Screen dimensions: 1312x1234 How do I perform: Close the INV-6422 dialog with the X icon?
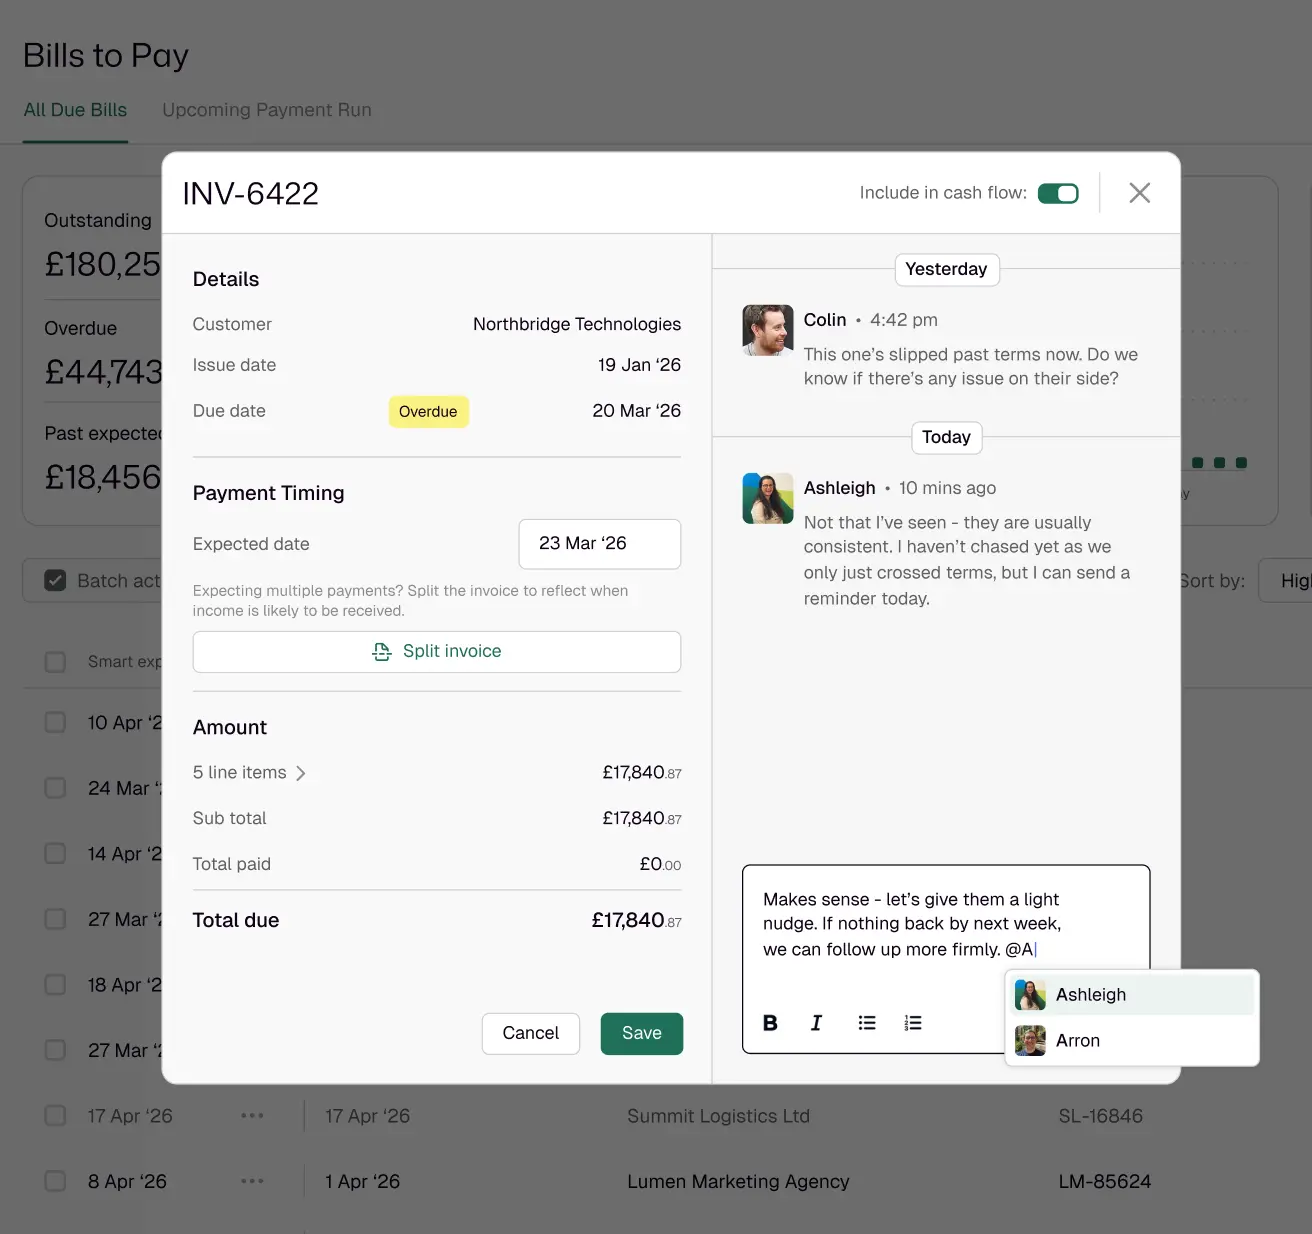tap(1139, 193)
